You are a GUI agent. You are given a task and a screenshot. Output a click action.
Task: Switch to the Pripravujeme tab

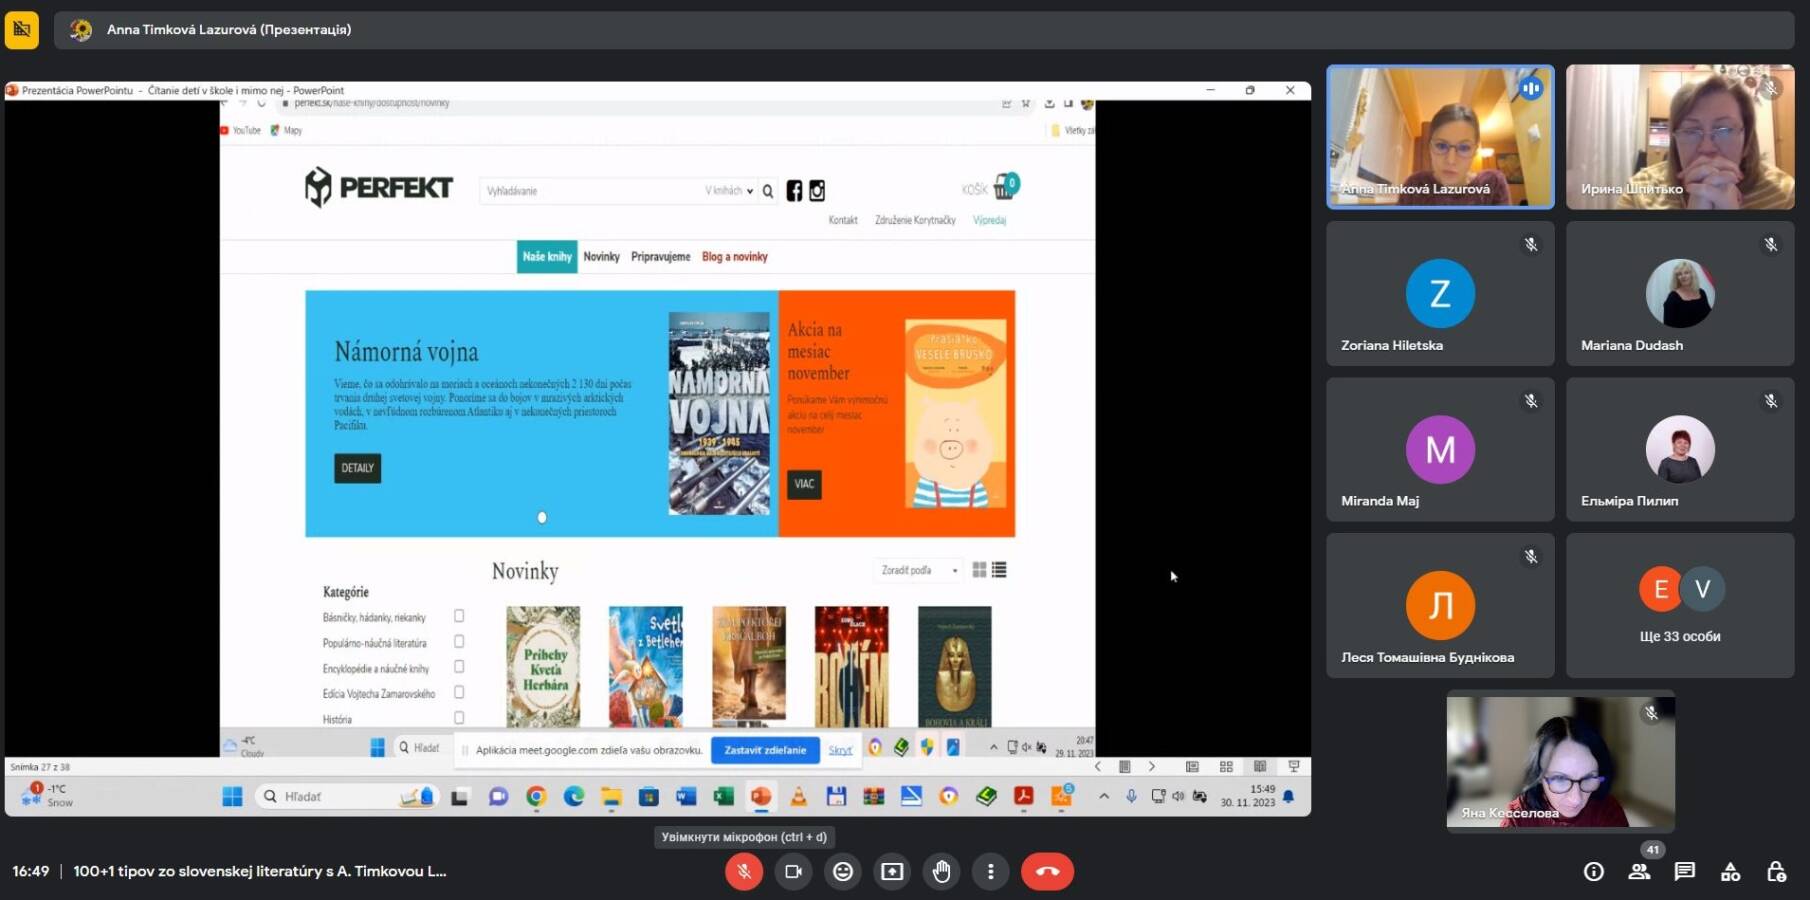pos(660,257)
